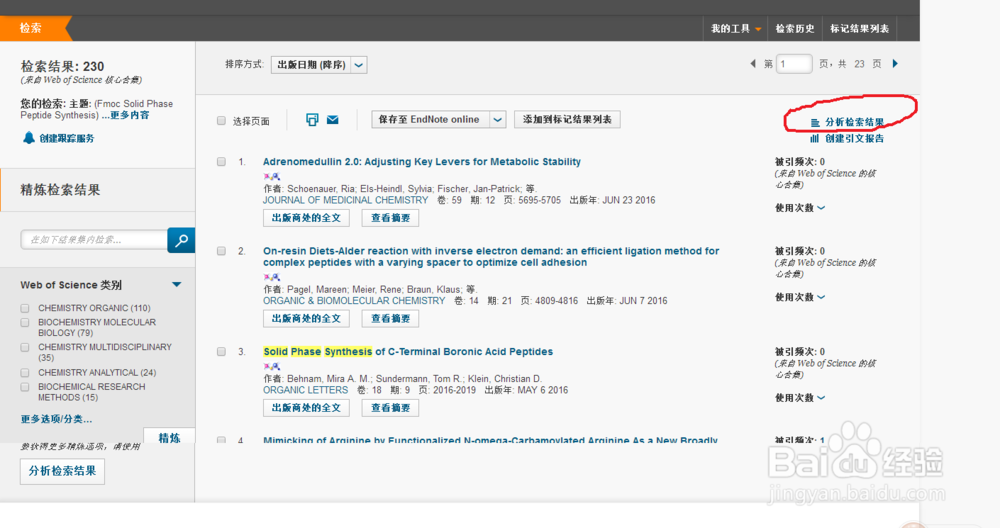Open Marked List in top bar
Viewport: 1000px width, 528px height.
point(859,29)
